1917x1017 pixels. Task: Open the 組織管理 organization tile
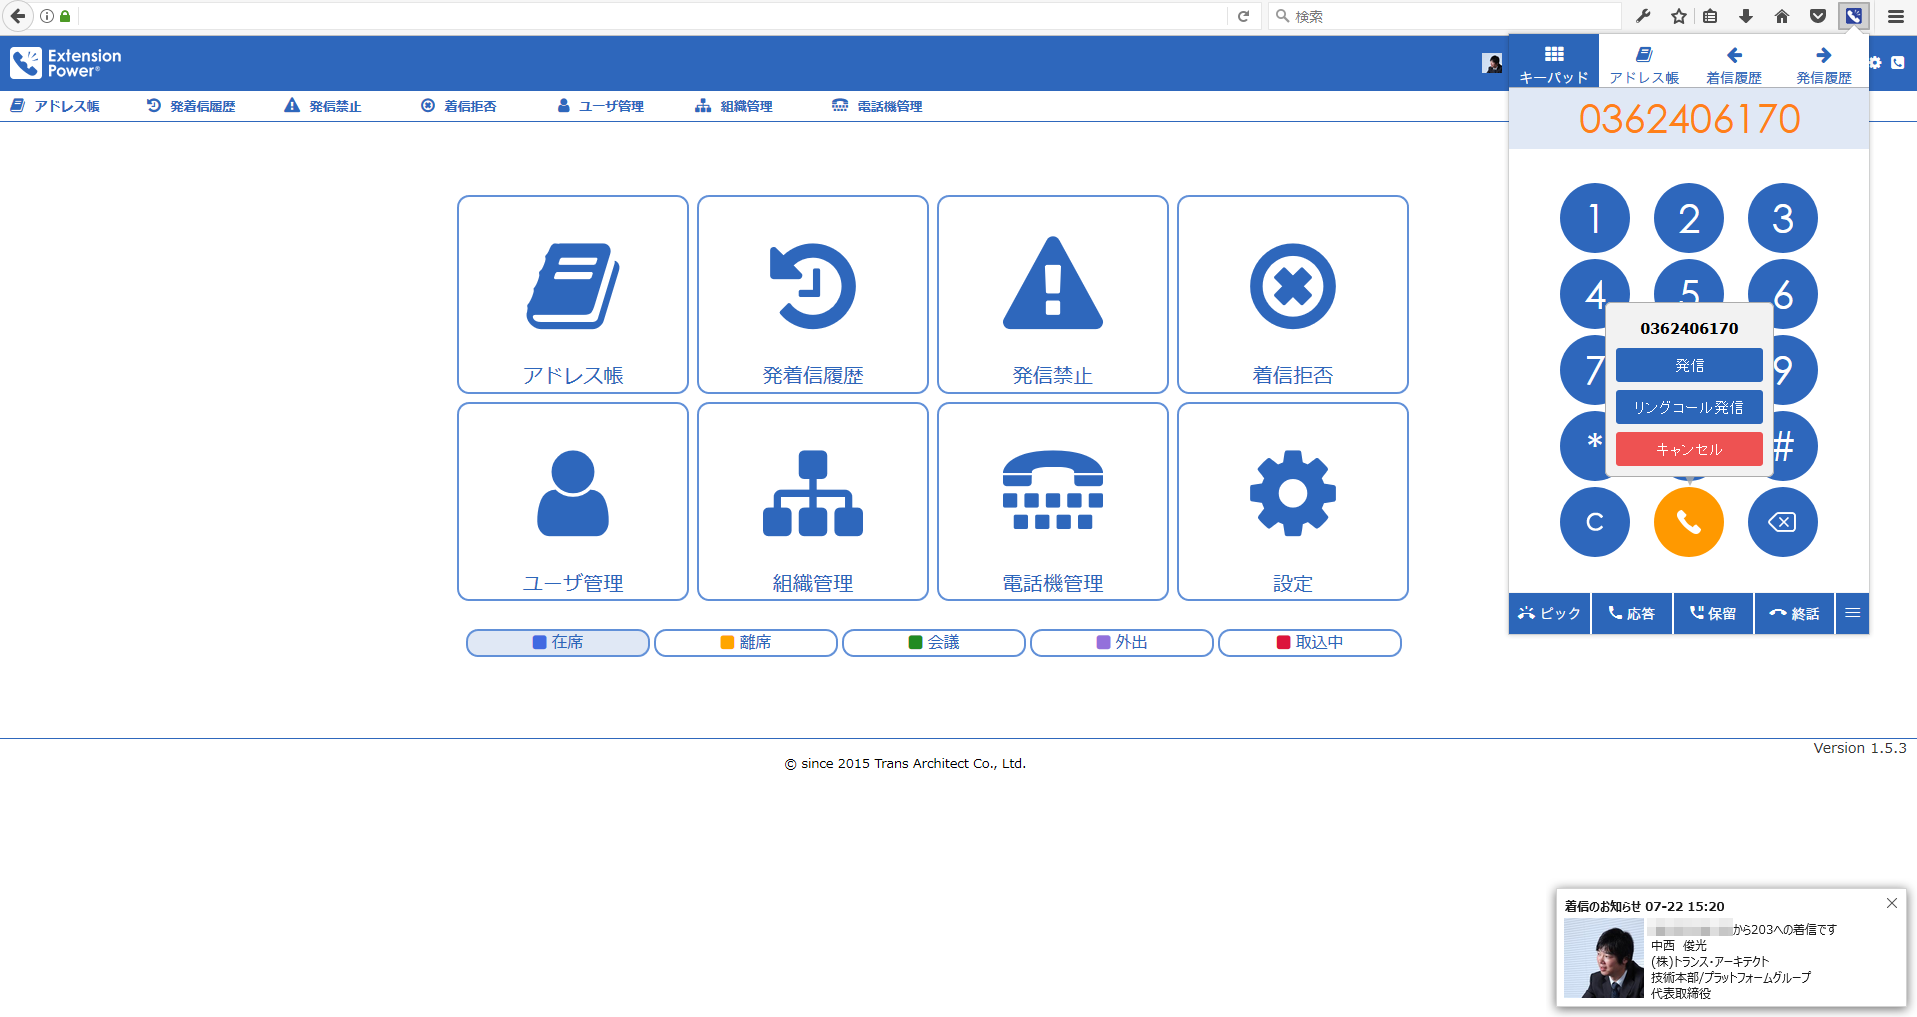click(812, 501)
